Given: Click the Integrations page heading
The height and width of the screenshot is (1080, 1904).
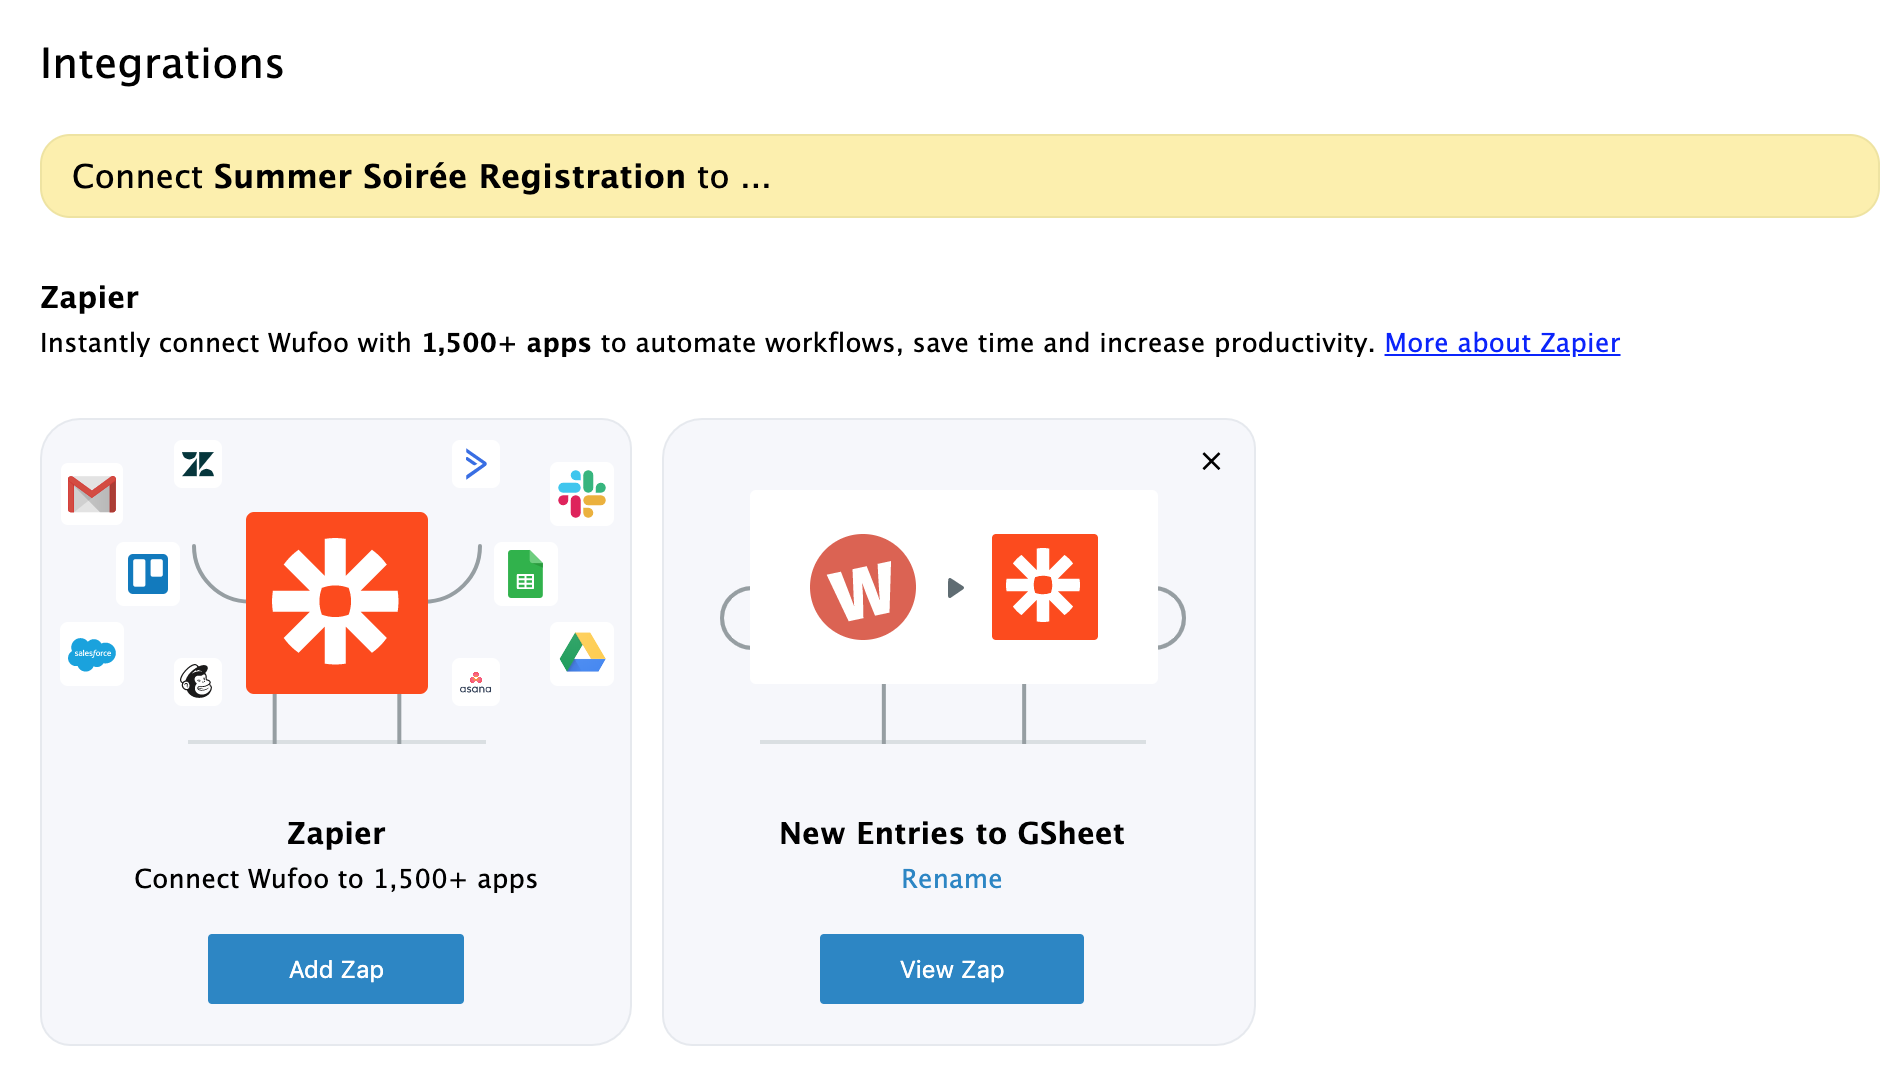Looking at the screenshot, I should [162, 63].
